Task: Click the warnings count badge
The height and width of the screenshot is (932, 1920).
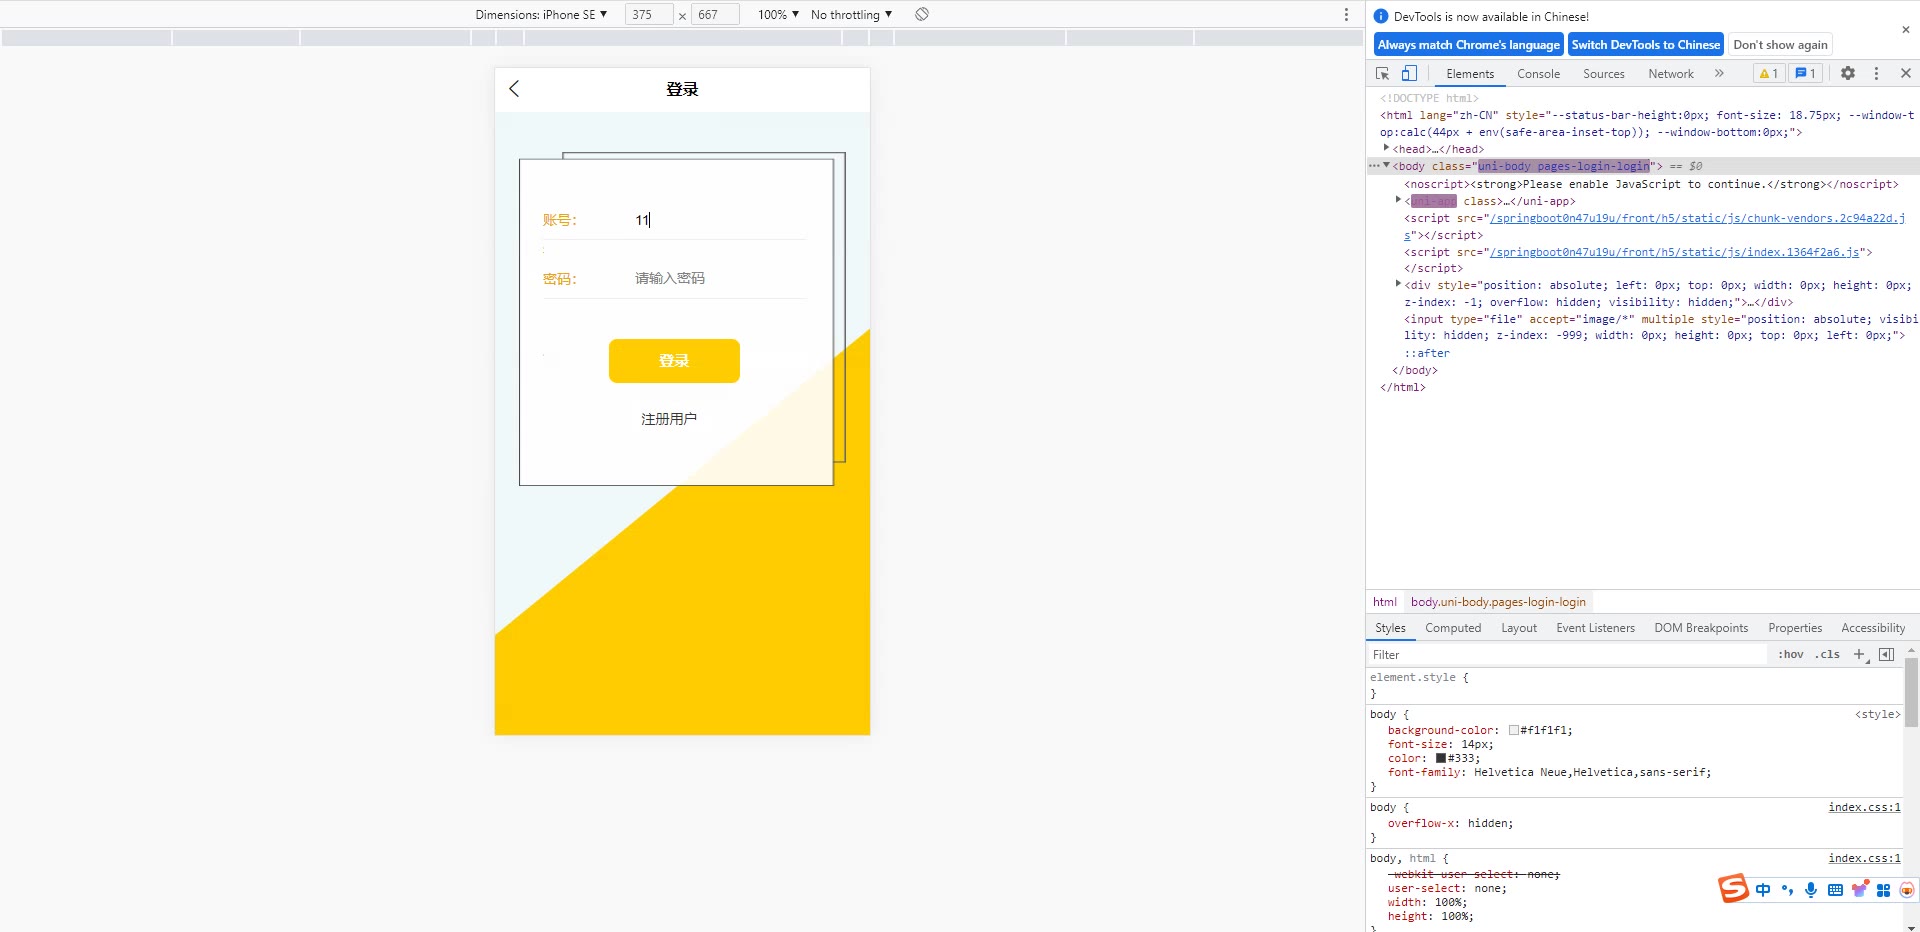Action: coord(1768,74)
